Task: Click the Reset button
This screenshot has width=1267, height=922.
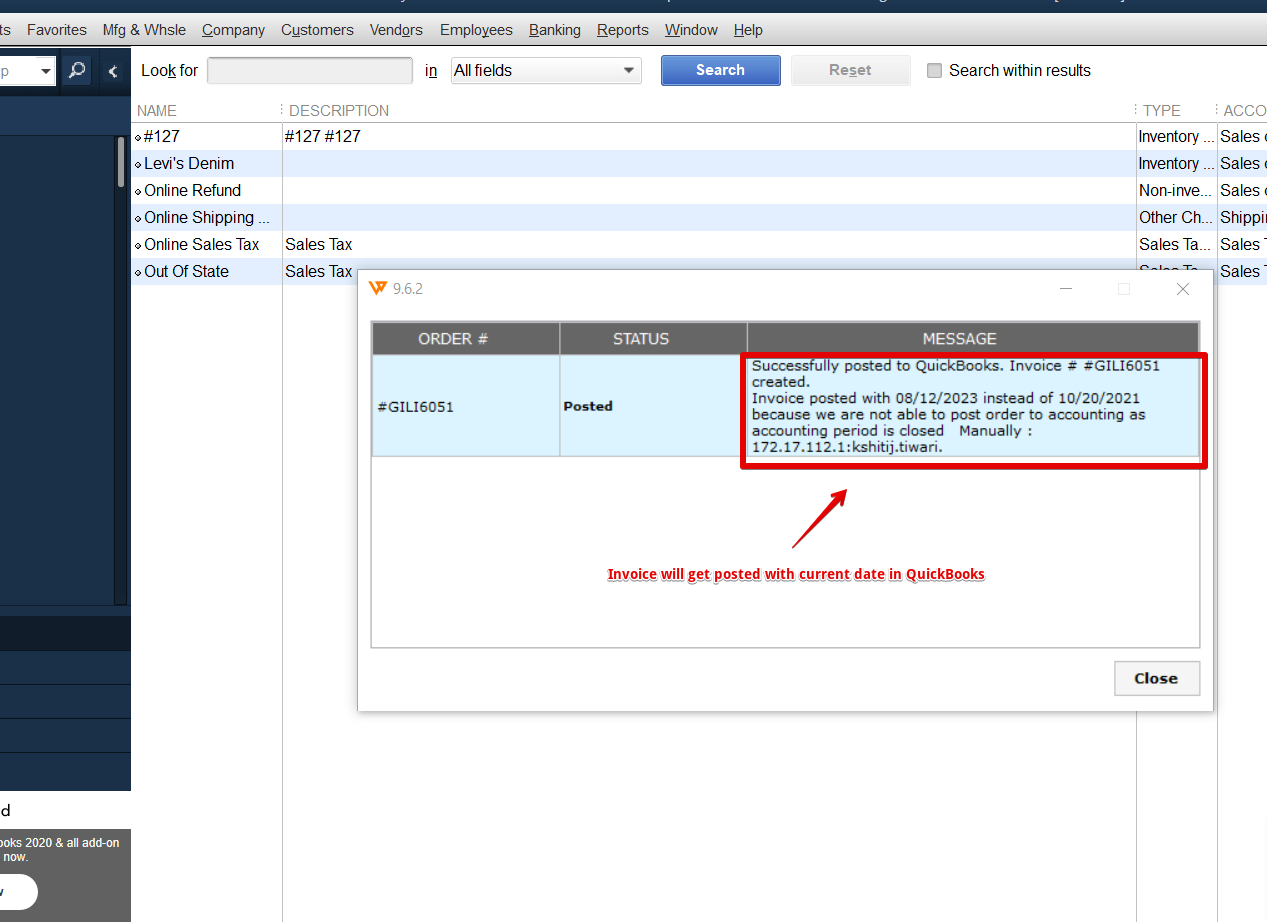Action: click(x=850, y=70)
